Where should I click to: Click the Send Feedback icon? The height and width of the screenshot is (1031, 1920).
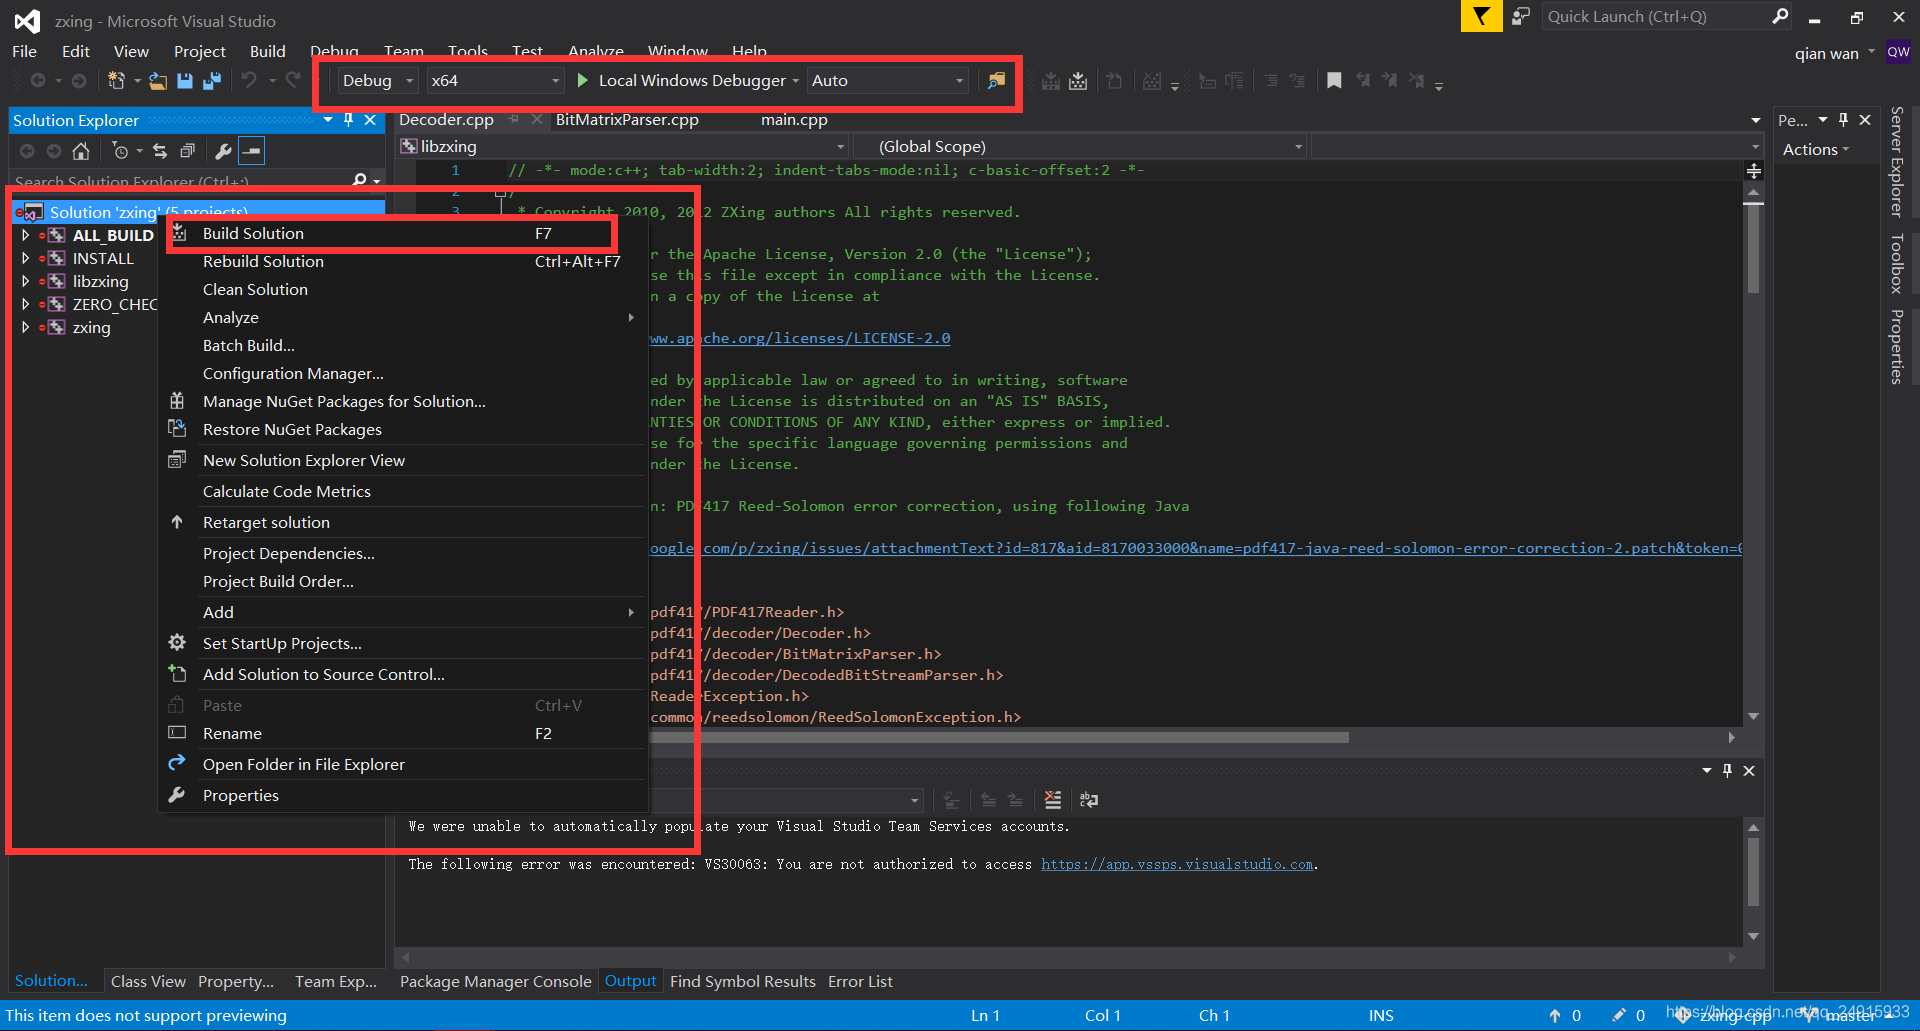(x=1520, y=16)
